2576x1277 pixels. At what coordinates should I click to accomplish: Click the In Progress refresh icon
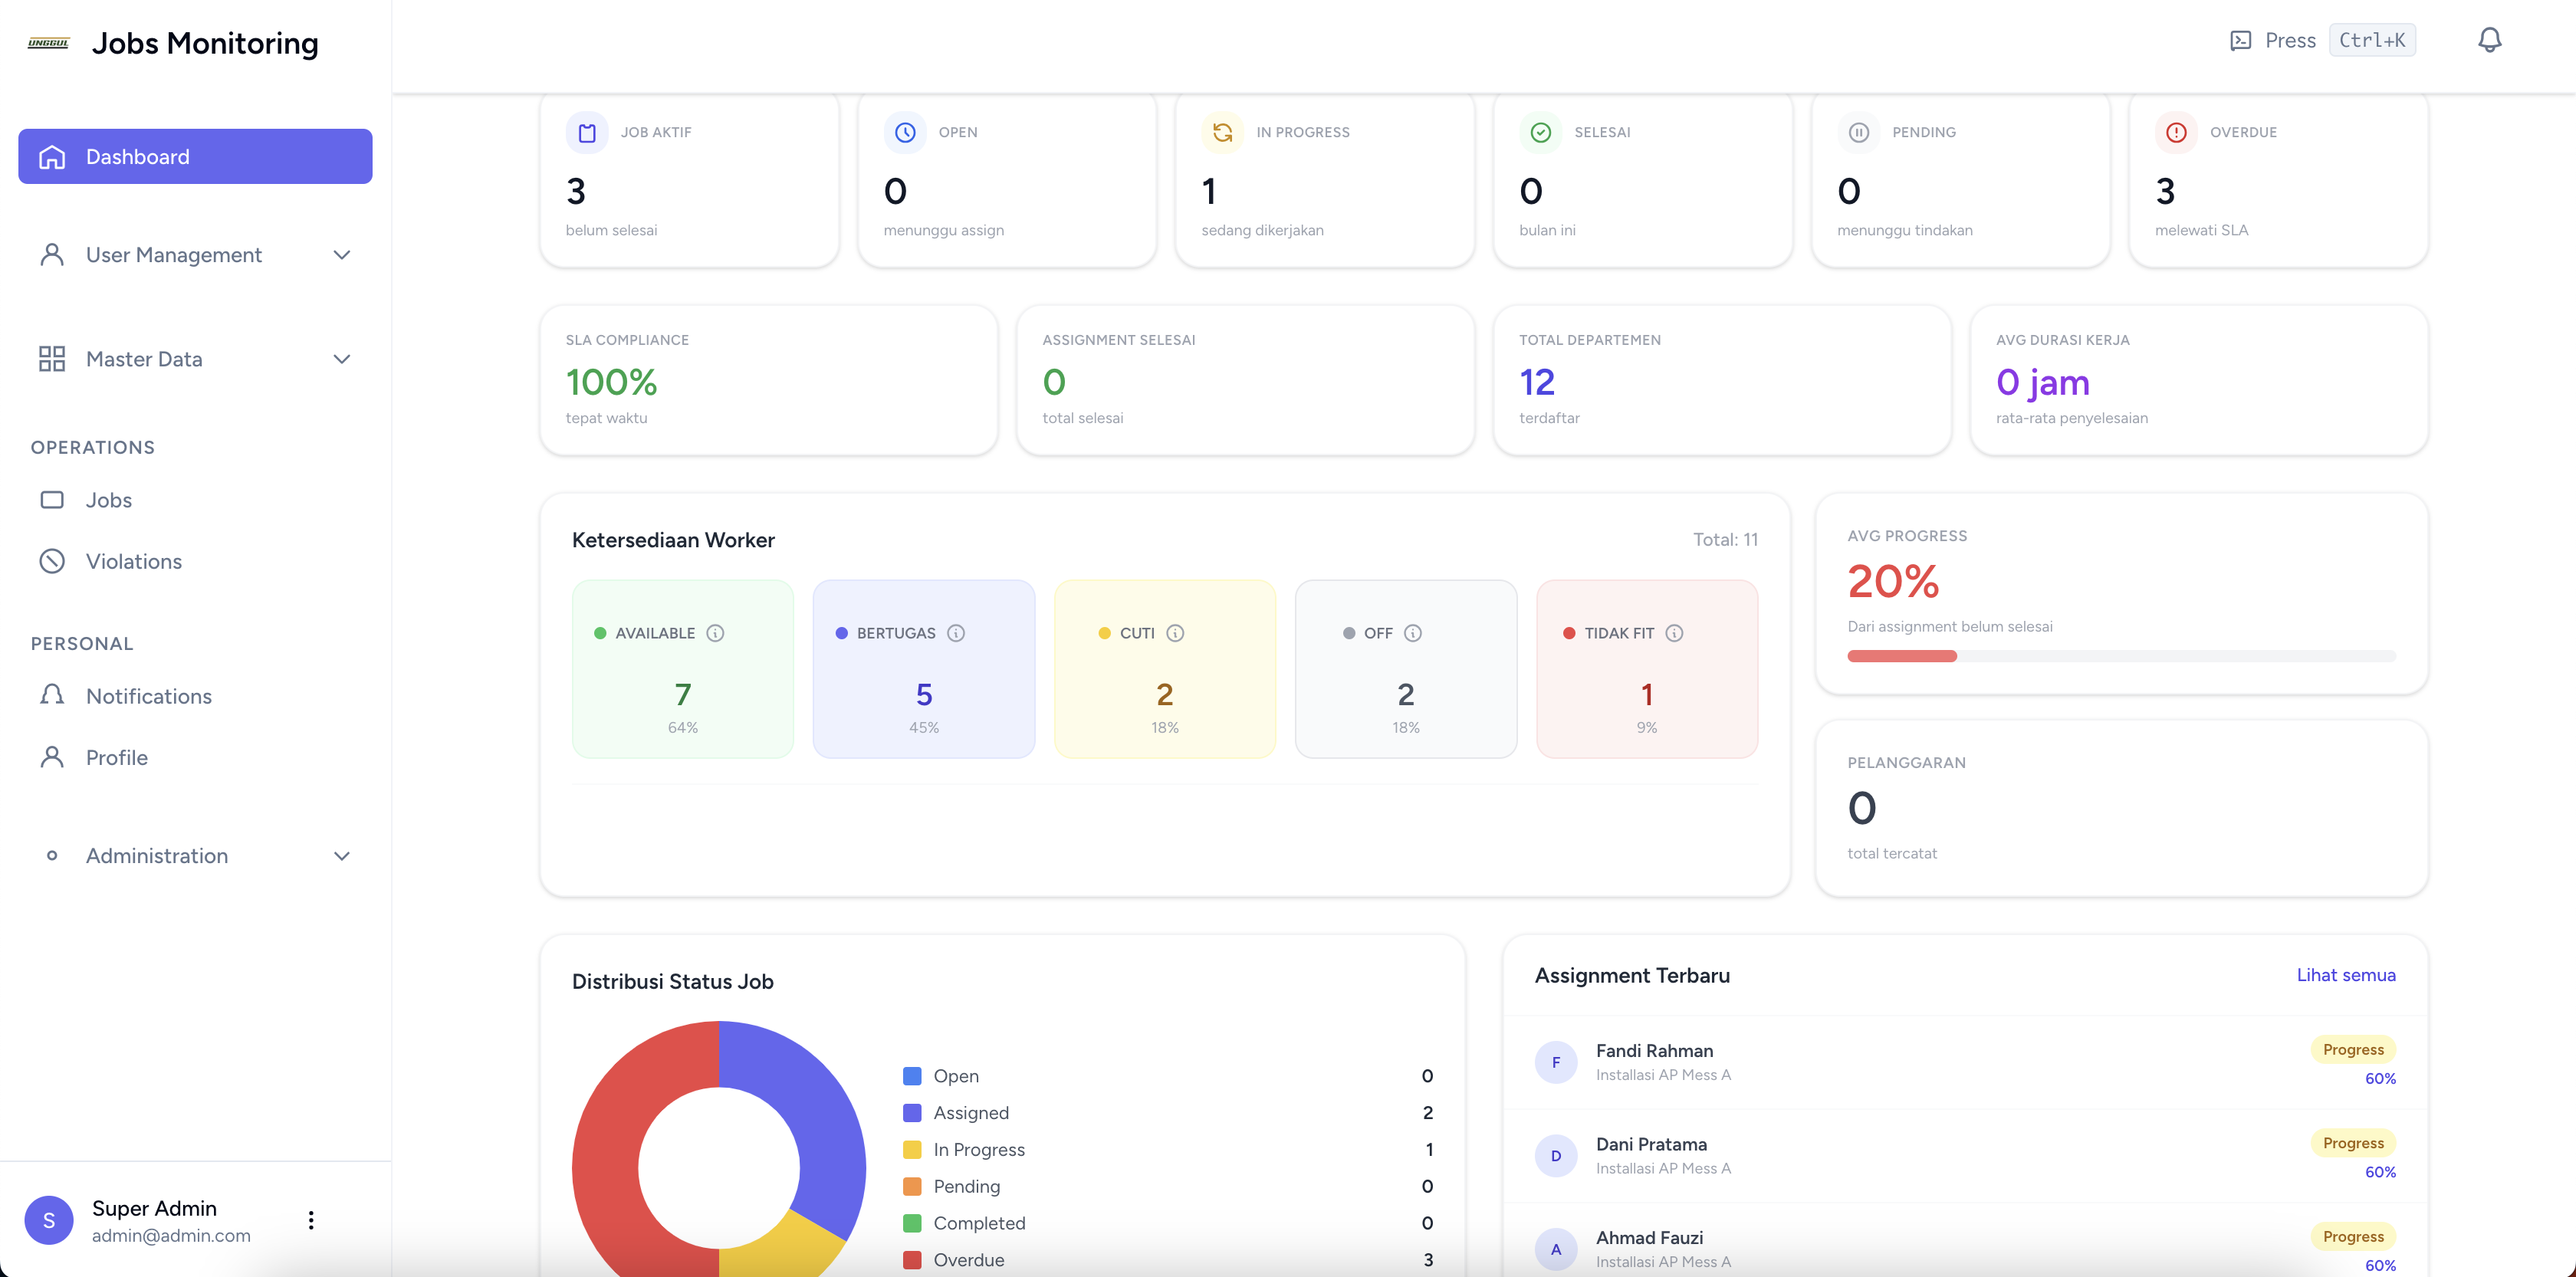1223,132
